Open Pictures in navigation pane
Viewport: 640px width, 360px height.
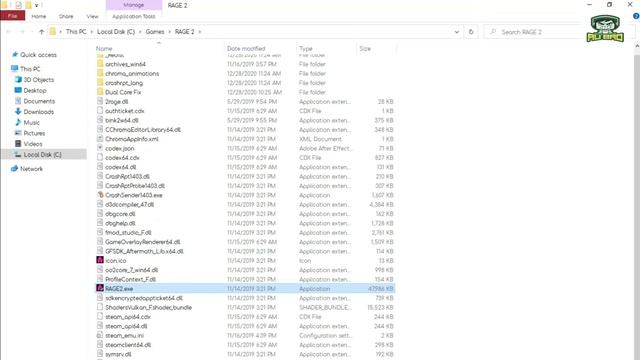(x=34, y=133)
